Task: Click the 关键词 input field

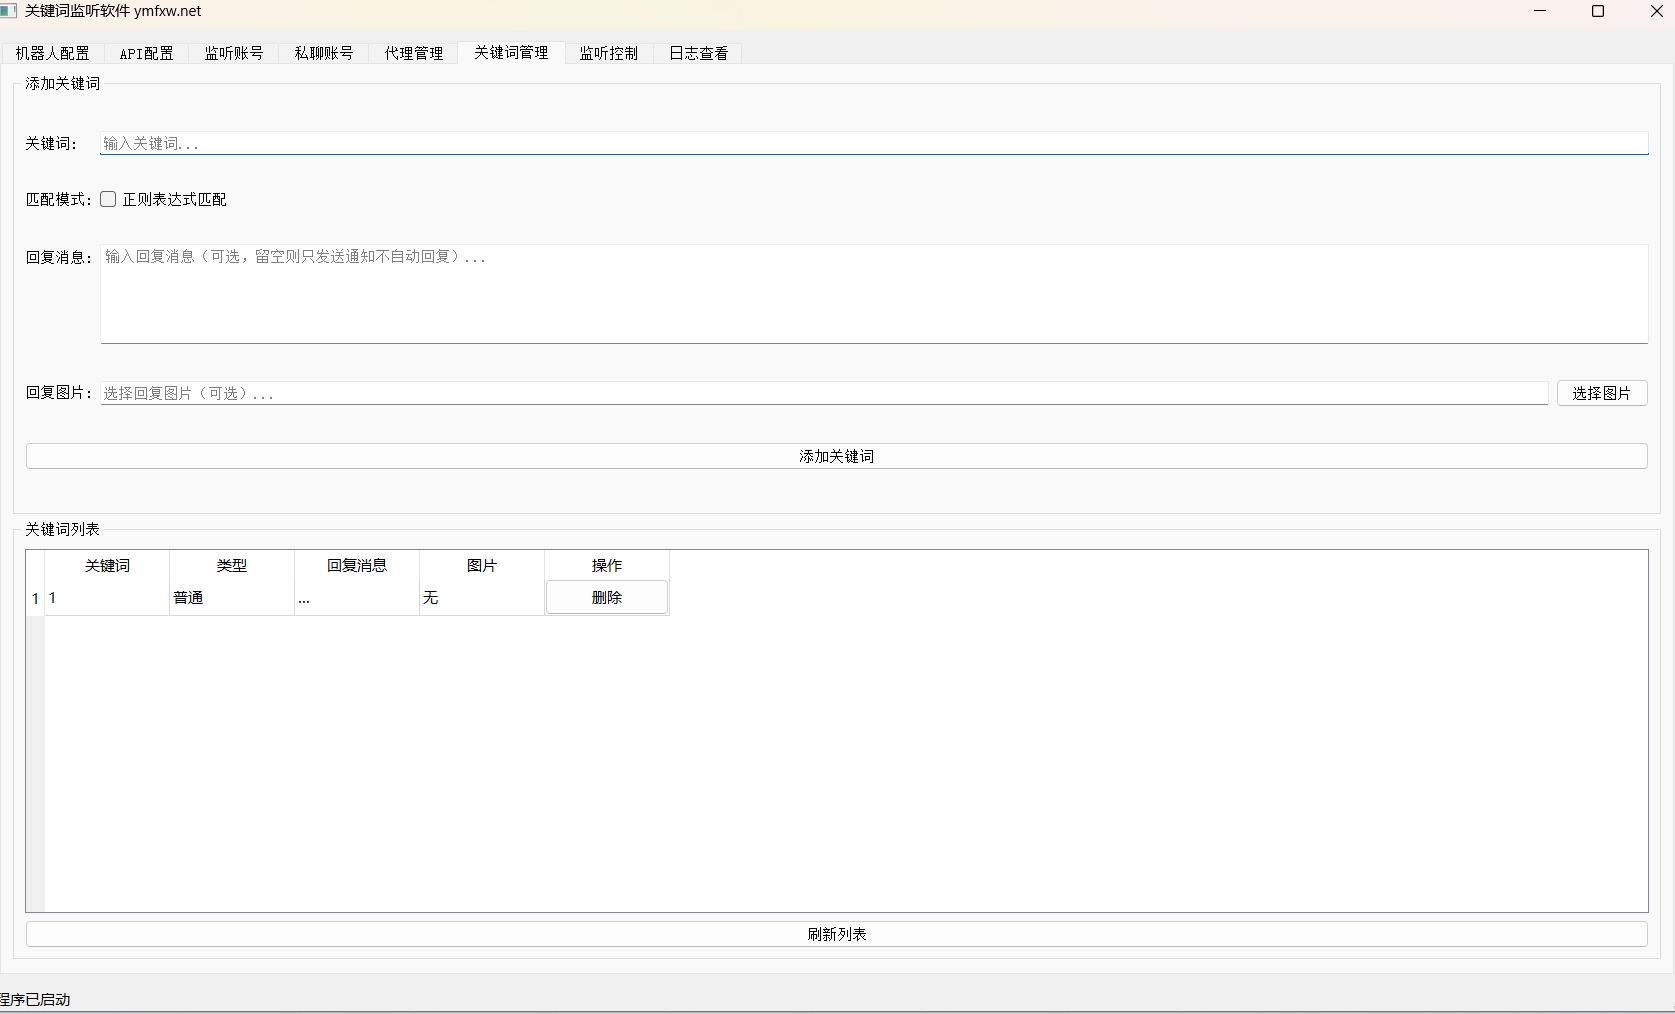Action: pos(873,143)
